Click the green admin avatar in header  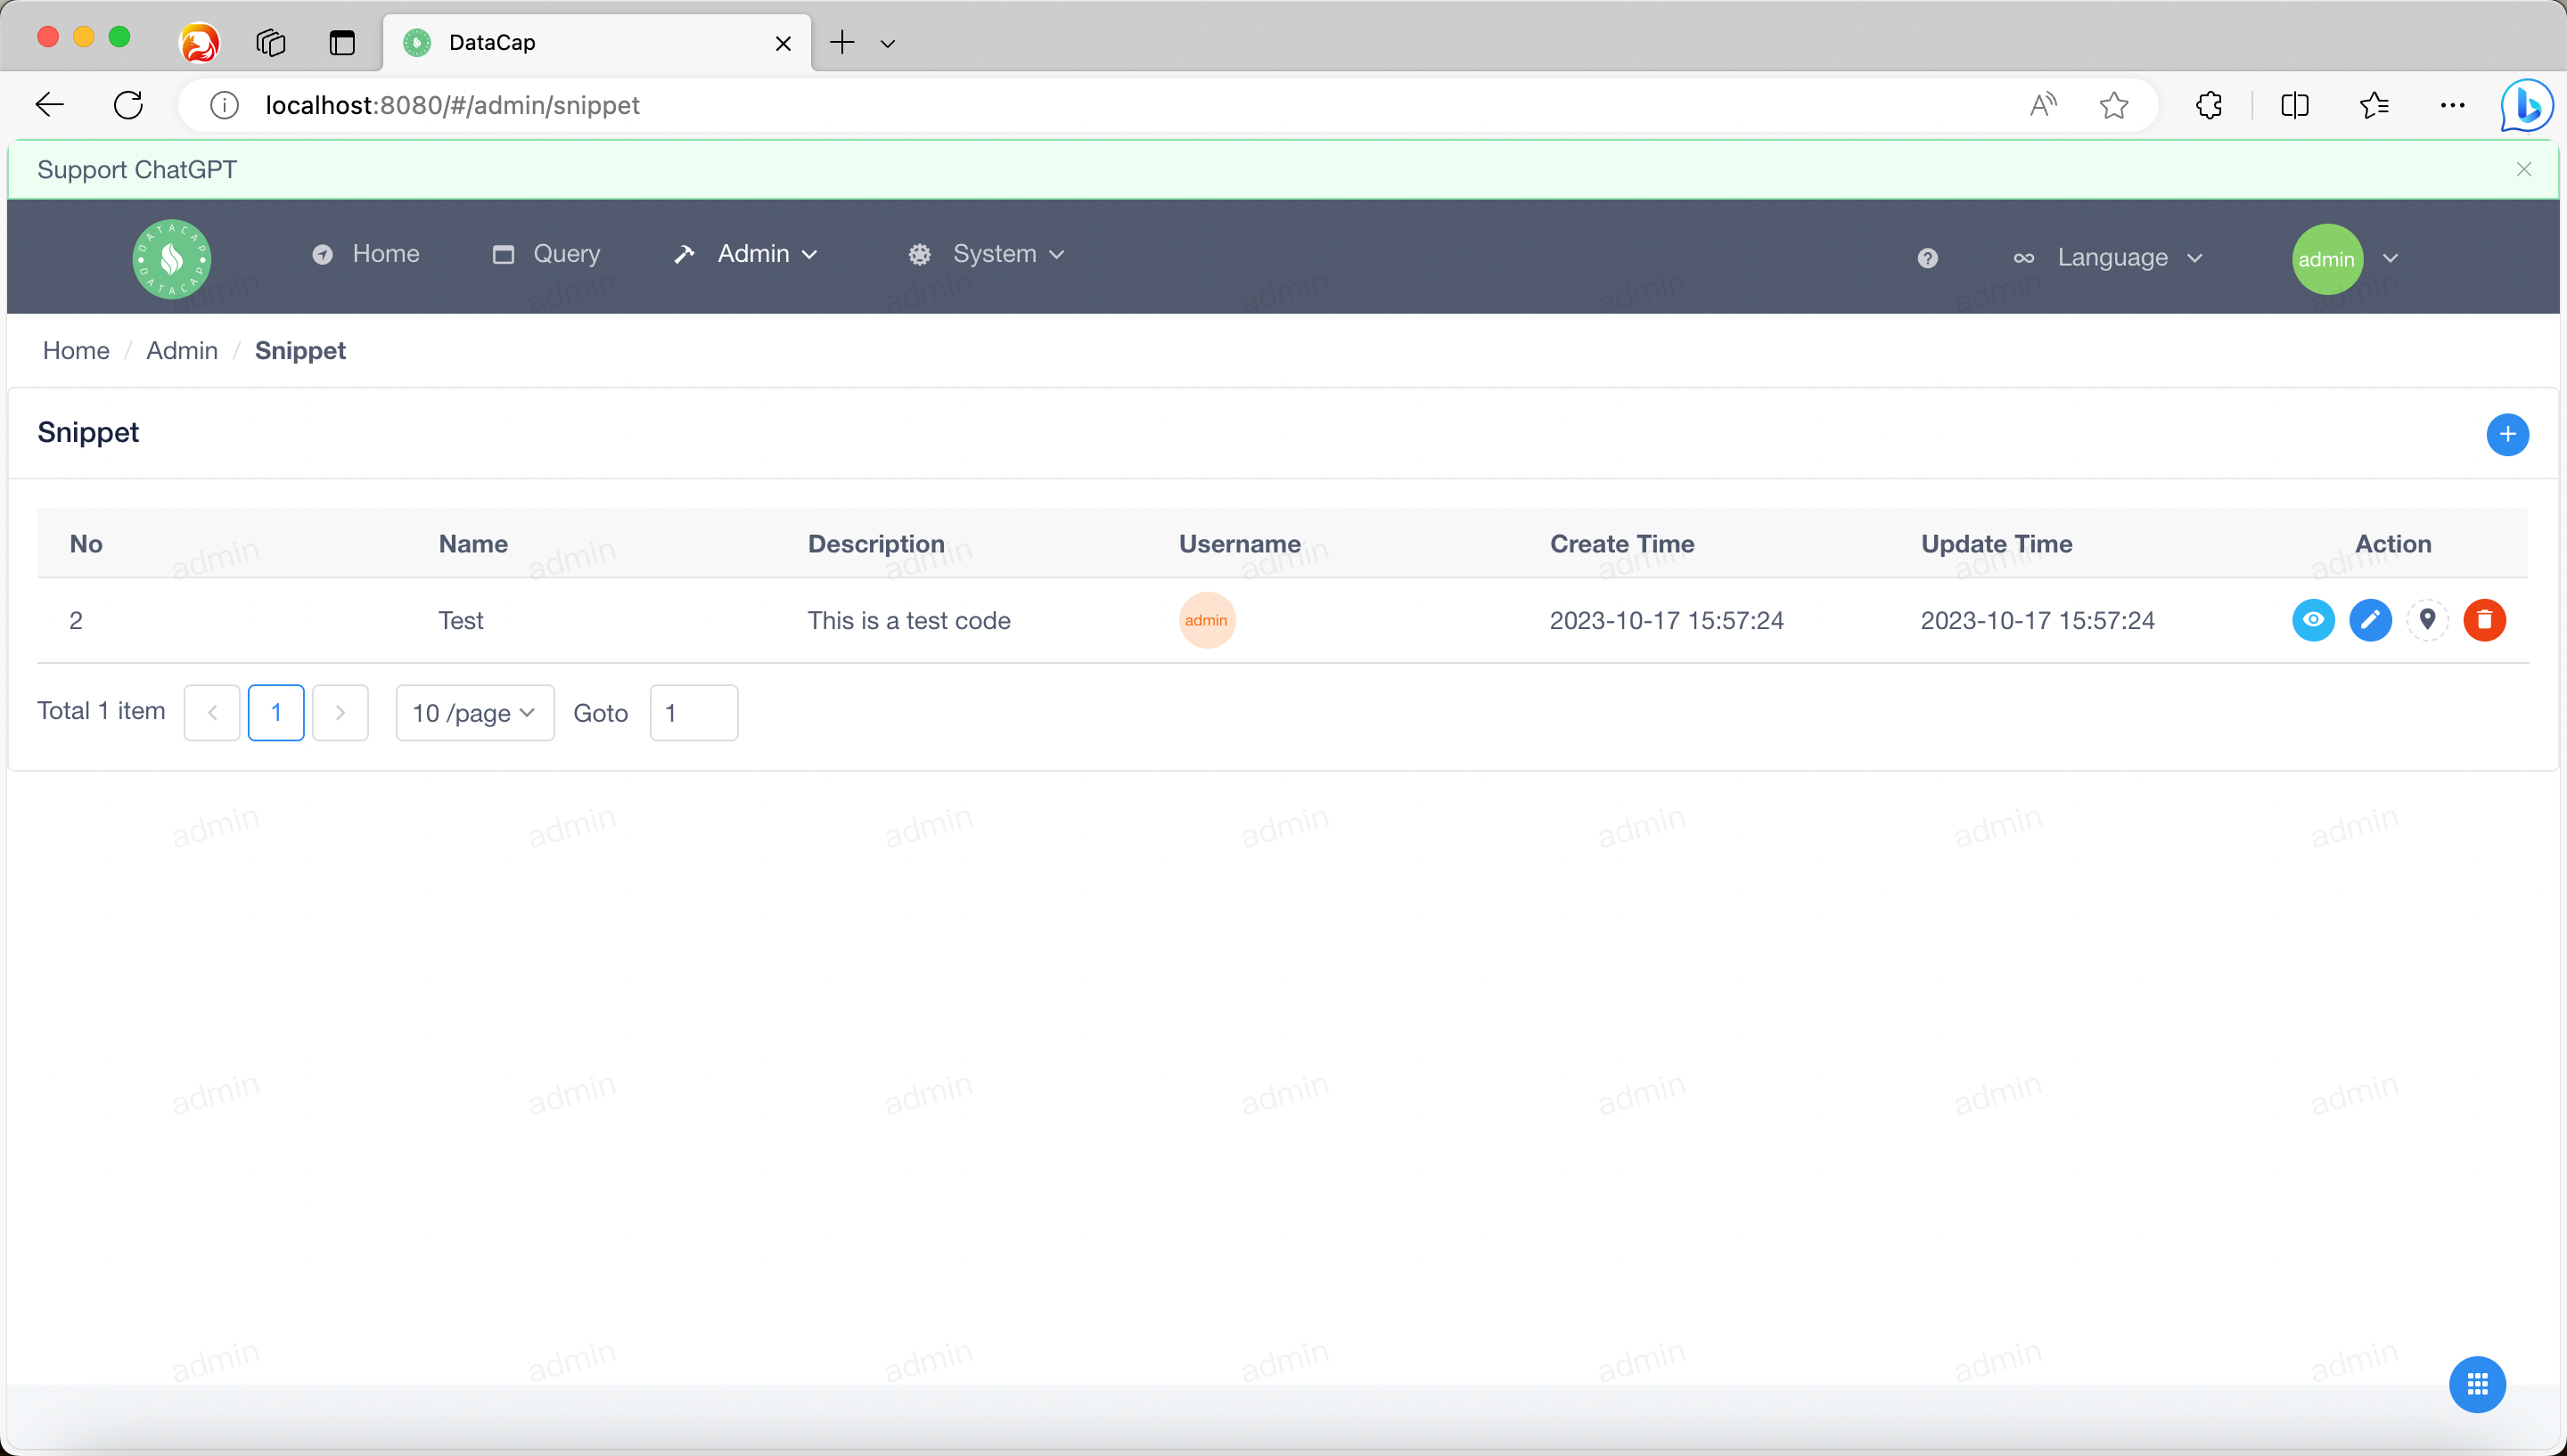click(x=2327, y=259)
